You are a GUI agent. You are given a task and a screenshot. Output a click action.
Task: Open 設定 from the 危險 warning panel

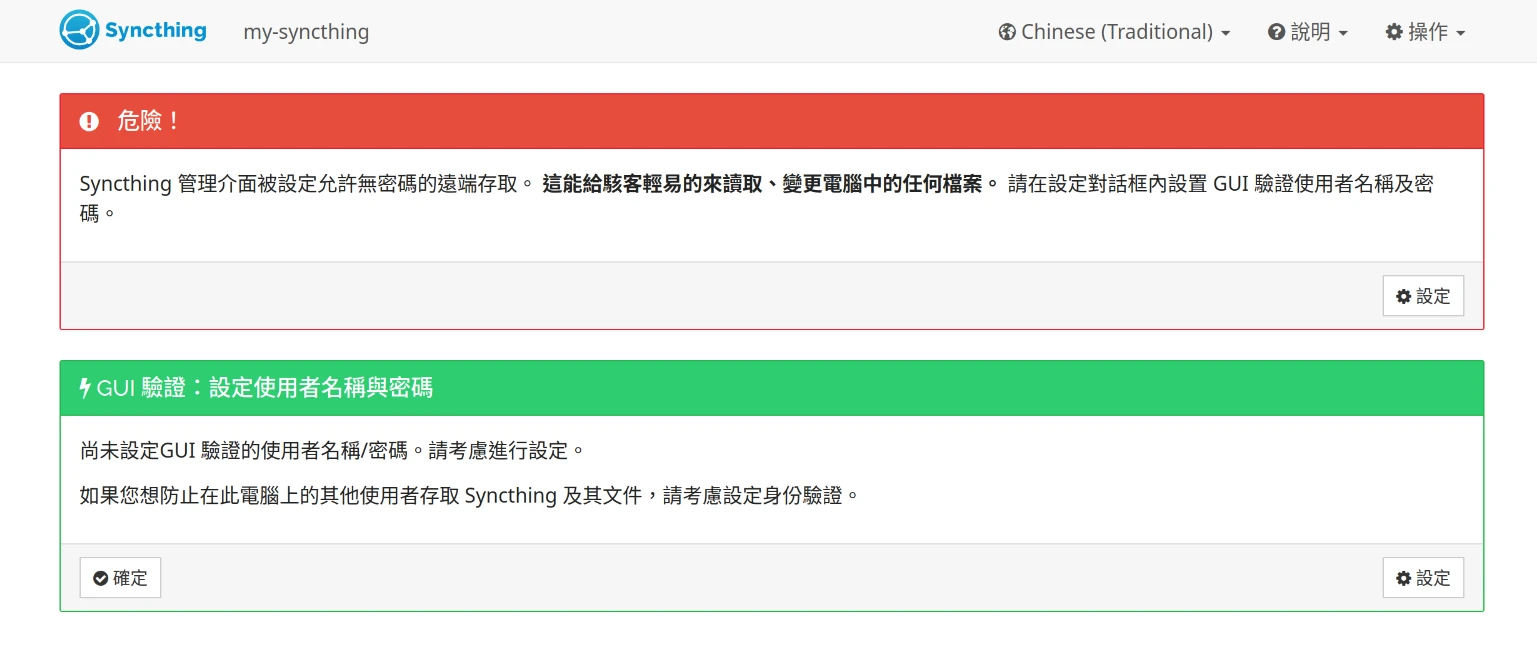pos(1423,296)
